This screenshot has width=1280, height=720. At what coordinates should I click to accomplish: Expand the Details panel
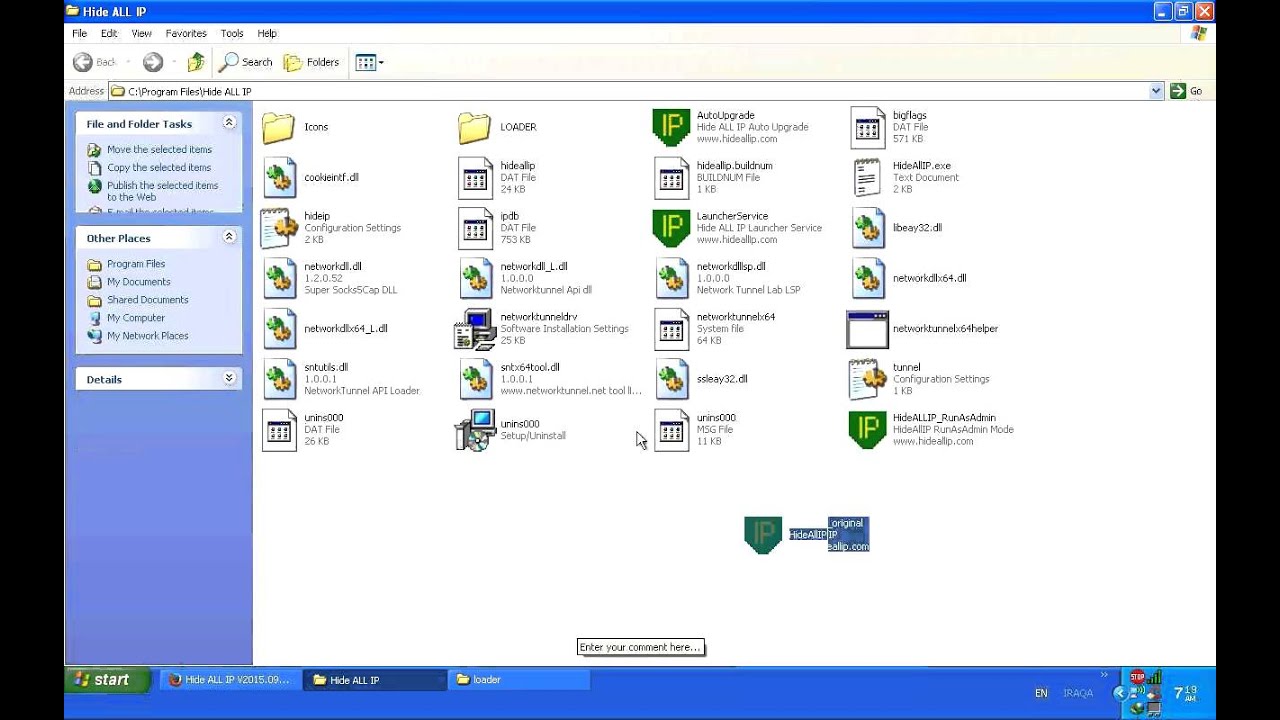coord(229,378)
